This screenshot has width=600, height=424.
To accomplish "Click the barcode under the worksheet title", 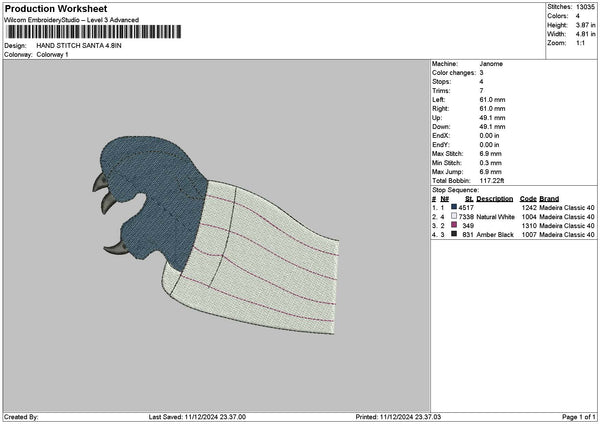I will (93, 32).
